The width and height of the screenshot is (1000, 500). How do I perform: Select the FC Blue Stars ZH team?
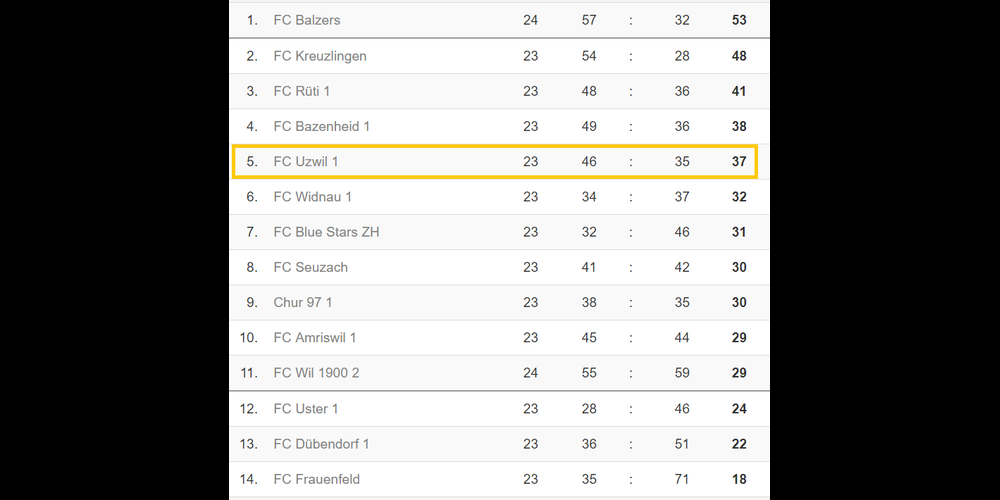pos(326,232)
